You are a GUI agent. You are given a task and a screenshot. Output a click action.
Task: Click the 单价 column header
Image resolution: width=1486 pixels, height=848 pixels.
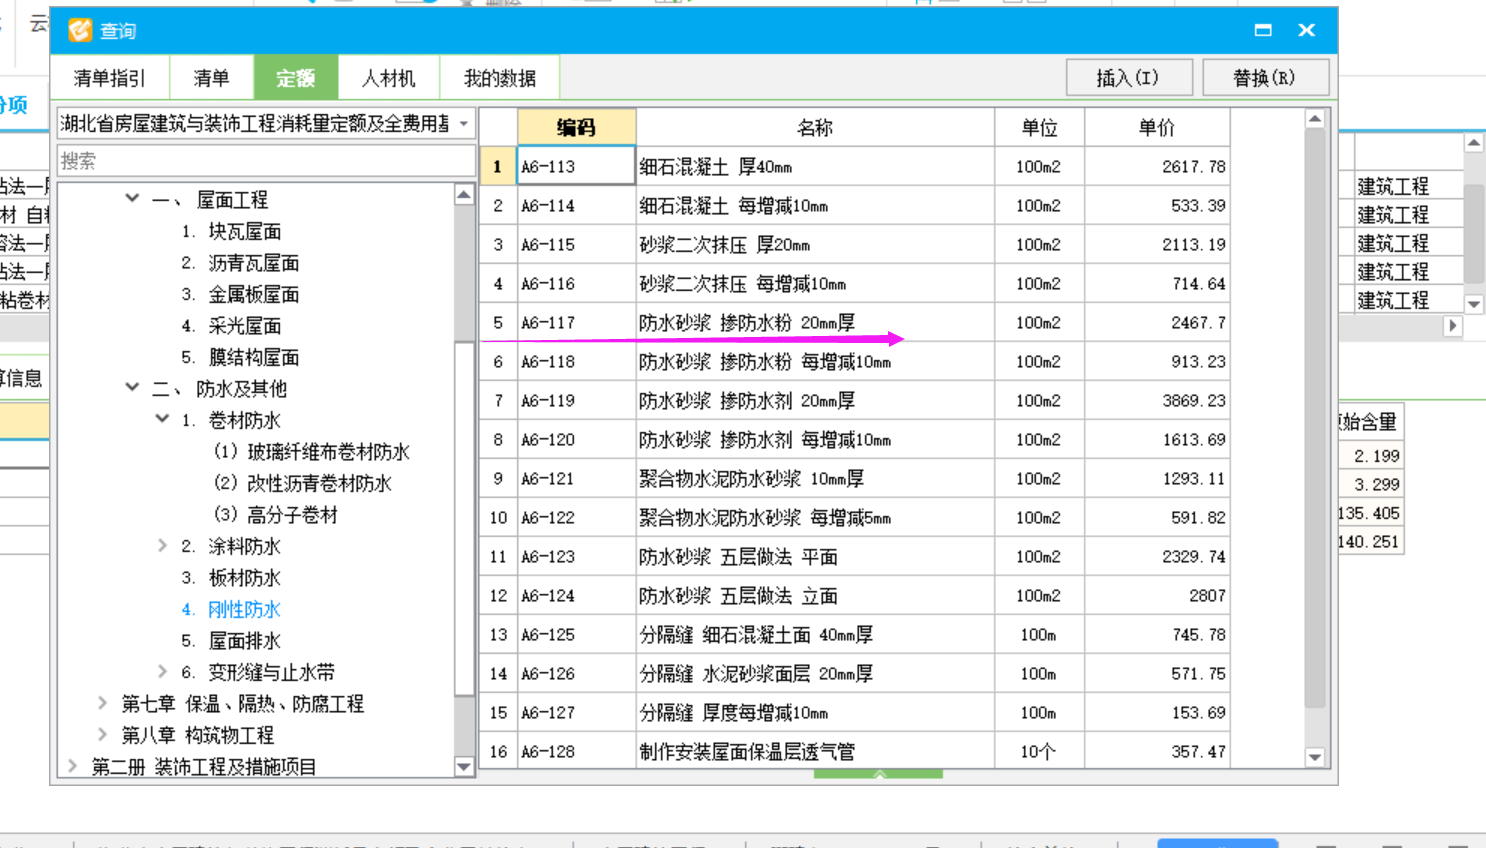pos(1157,127)
